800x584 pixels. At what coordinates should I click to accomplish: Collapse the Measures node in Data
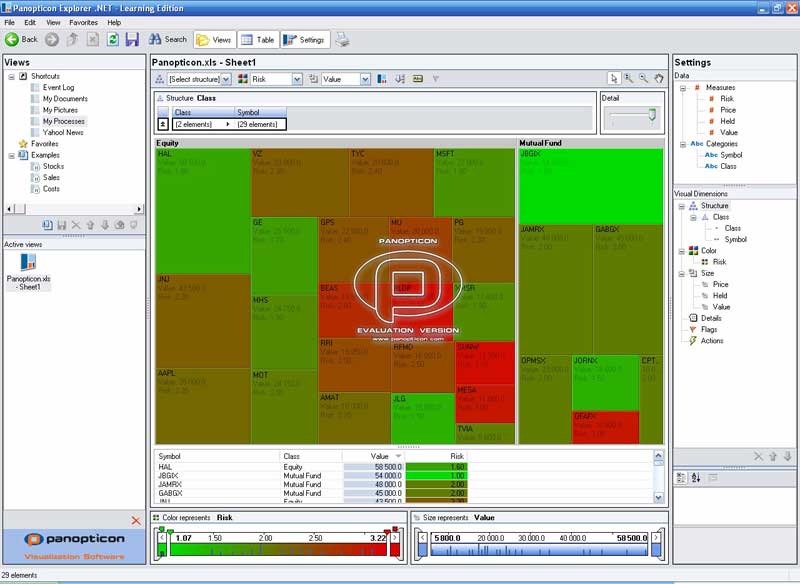(x=683, y=88)
